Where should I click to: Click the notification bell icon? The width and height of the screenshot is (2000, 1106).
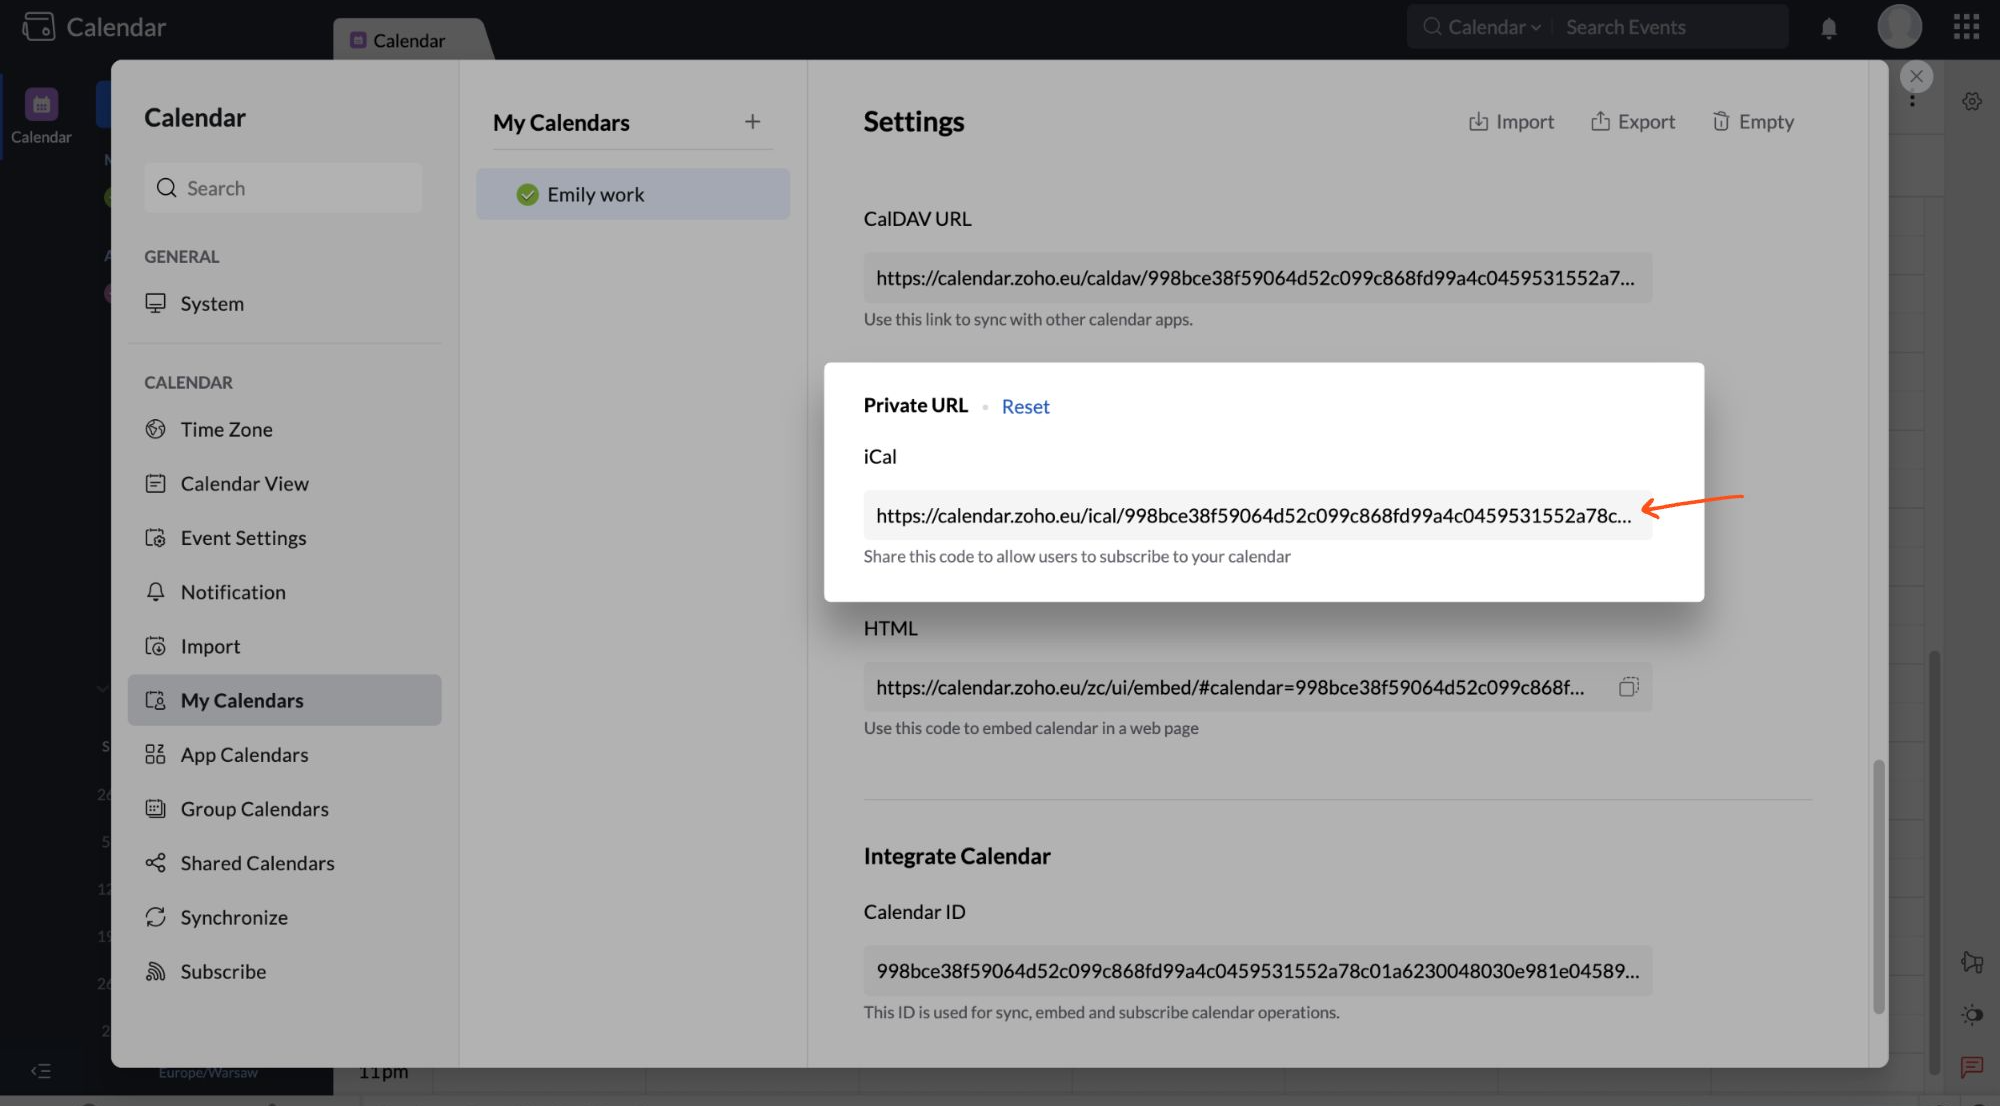[x=1828, y=28]
